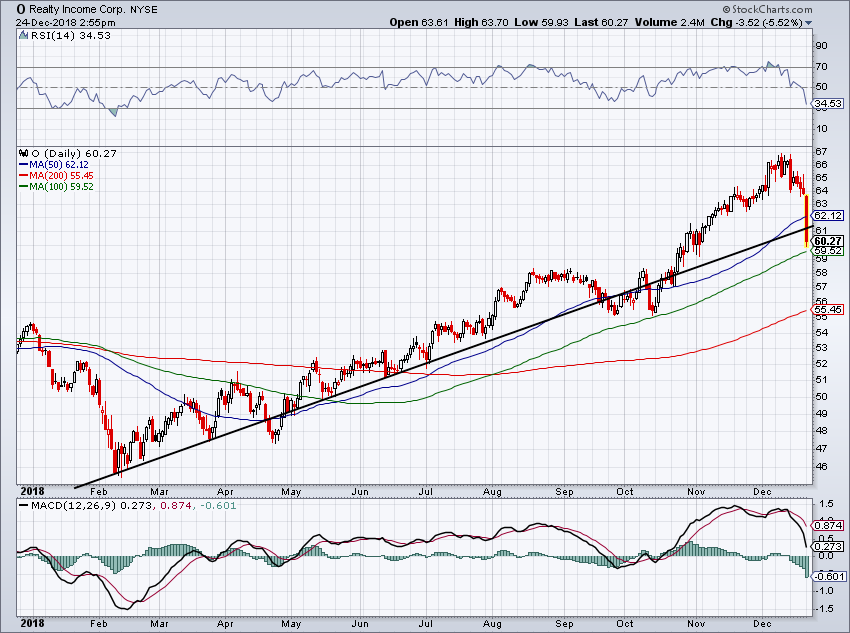This screenshot has height=633, width=850.
Task: Click the MA(100) 59.52 legend text
Action: [x=61, y=186]
